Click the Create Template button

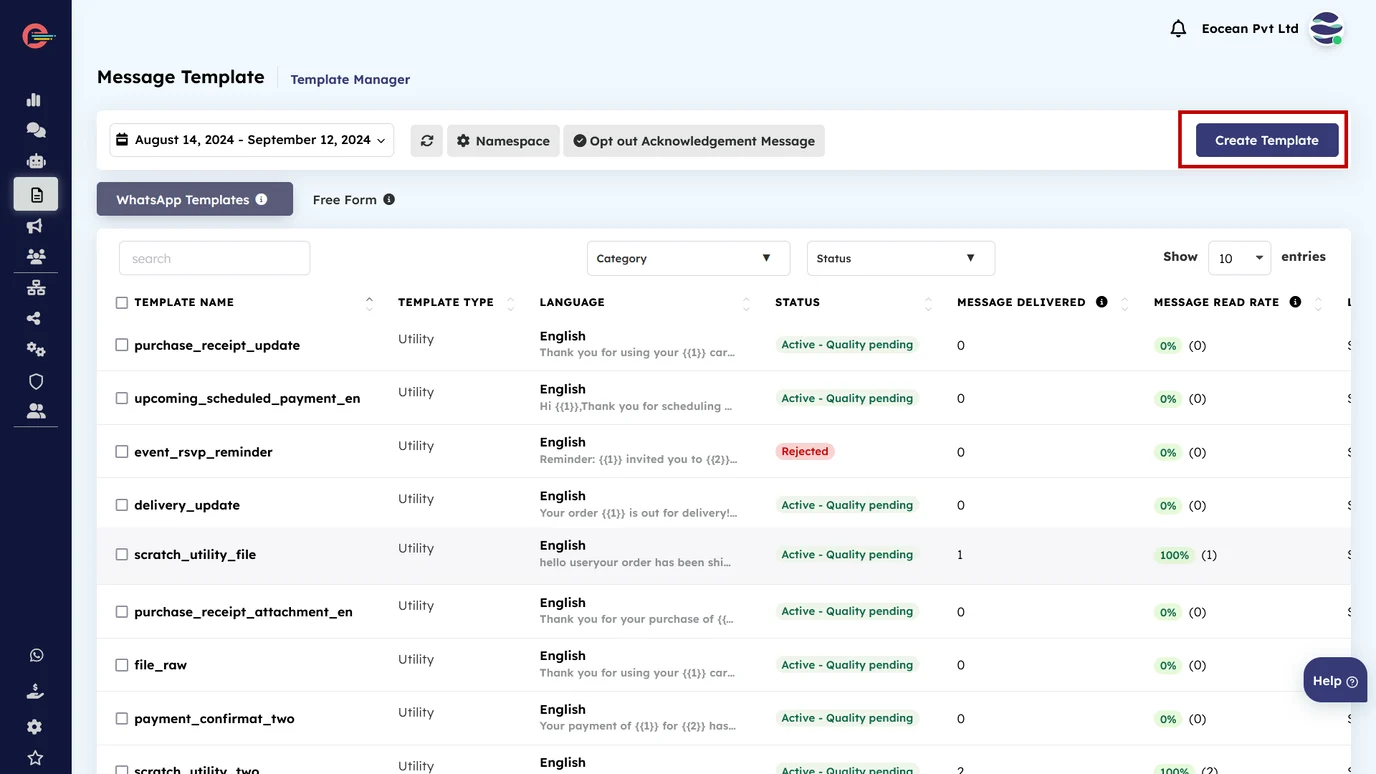click(x=1266, y=140)
